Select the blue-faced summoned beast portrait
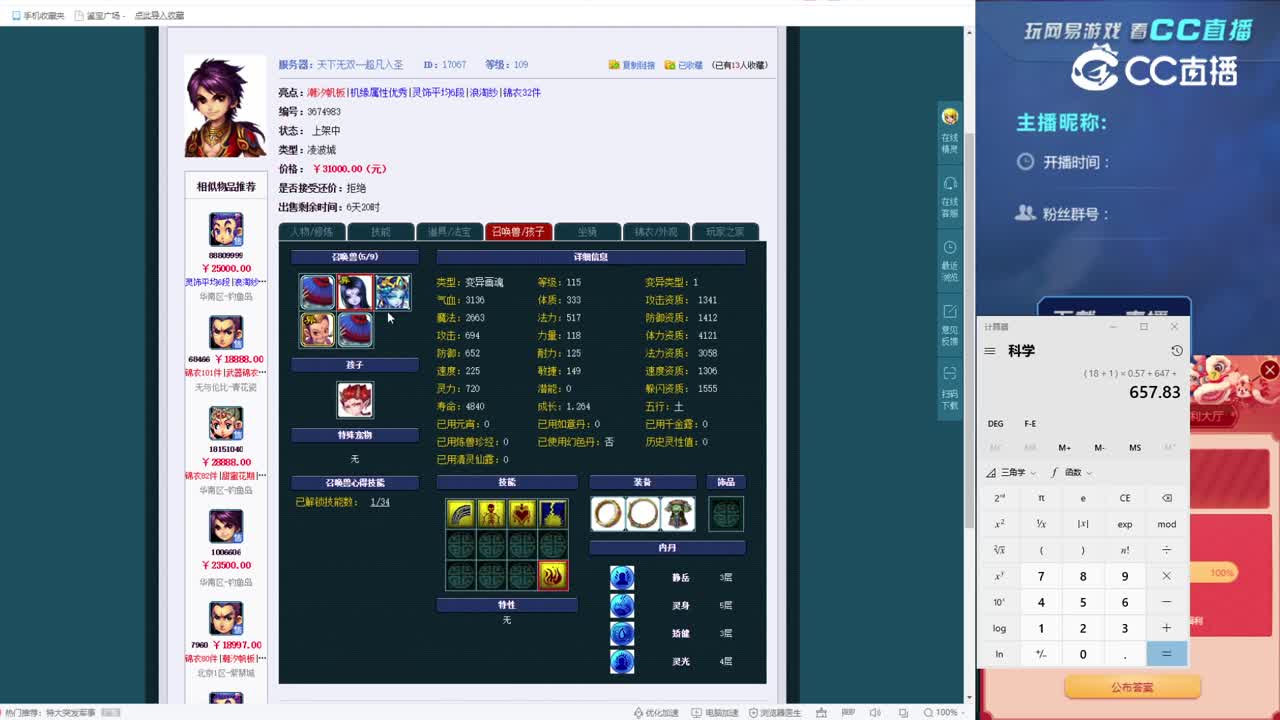The image size is (1280, 720). click(x=393, y=292)
